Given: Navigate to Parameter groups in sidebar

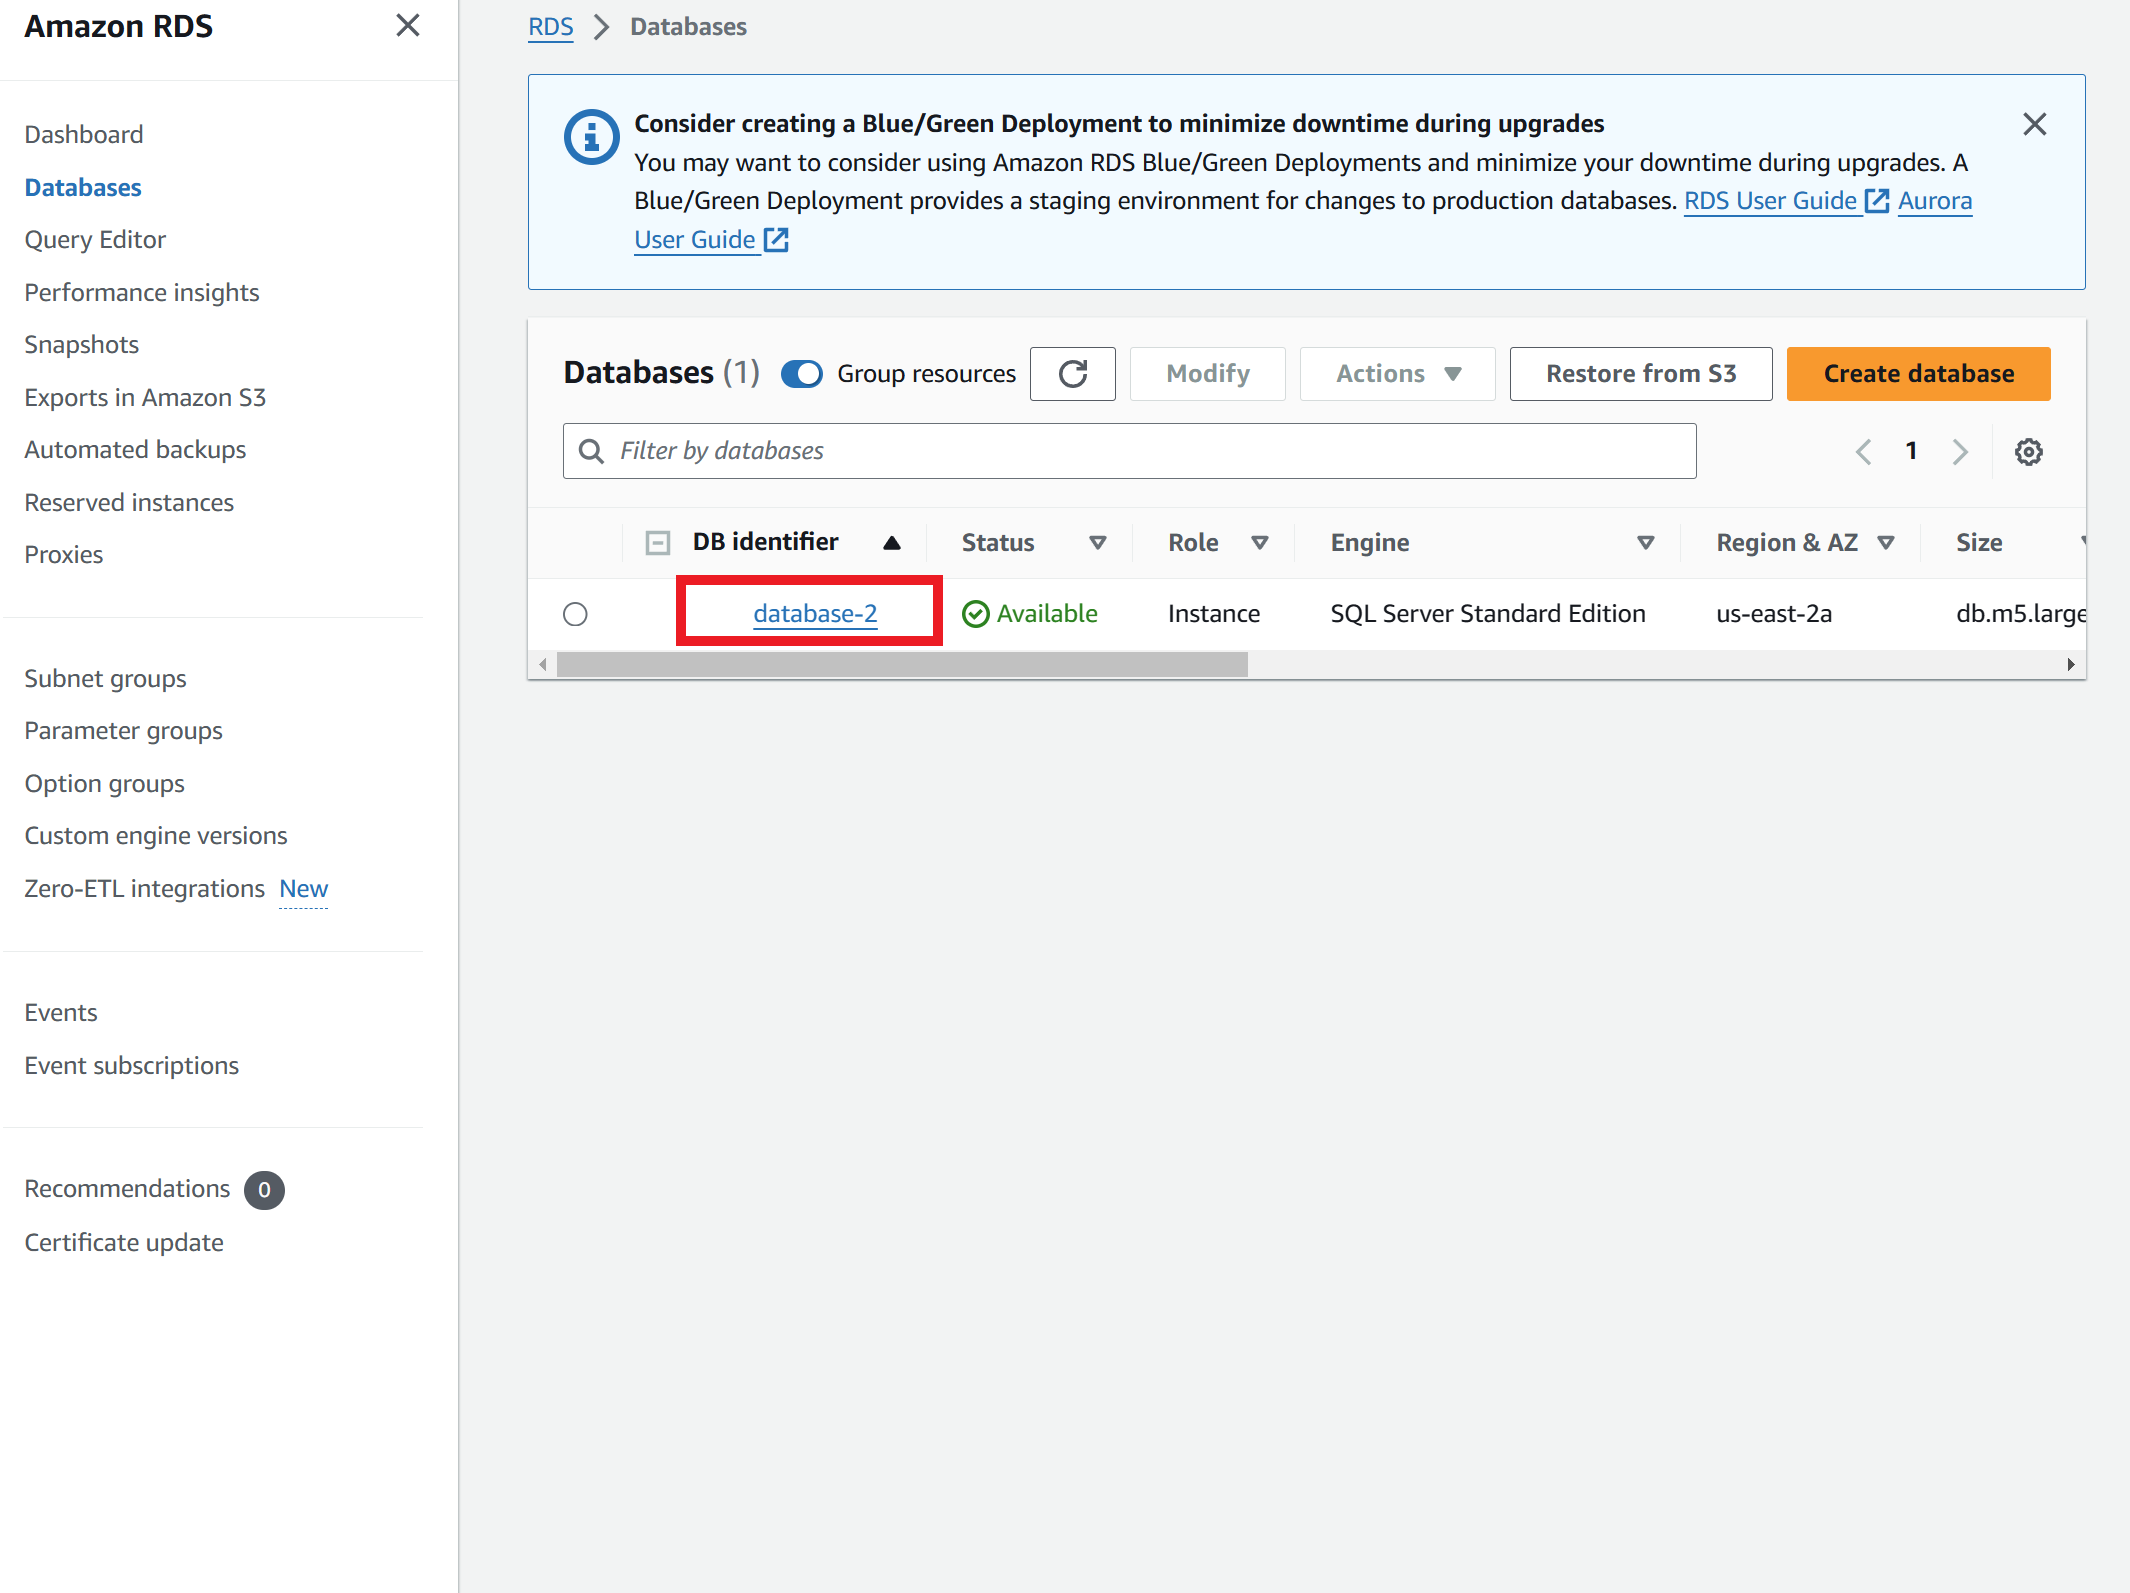Looking at the screenshot, I should pos(123,731).
